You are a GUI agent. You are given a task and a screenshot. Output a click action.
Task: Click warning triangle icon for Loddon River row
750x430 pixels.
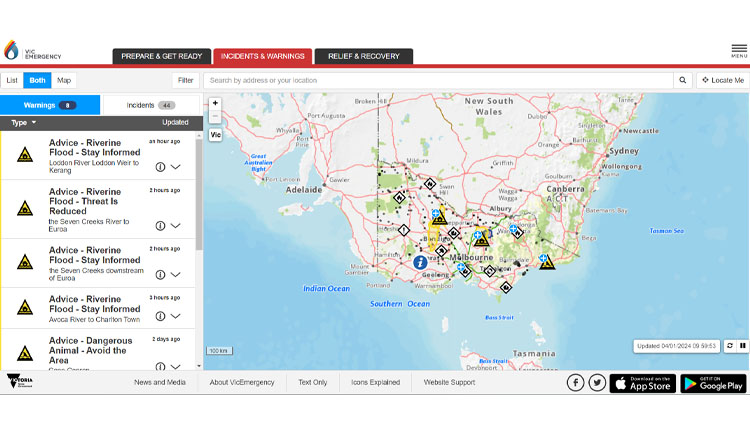[x=25, y=155]
